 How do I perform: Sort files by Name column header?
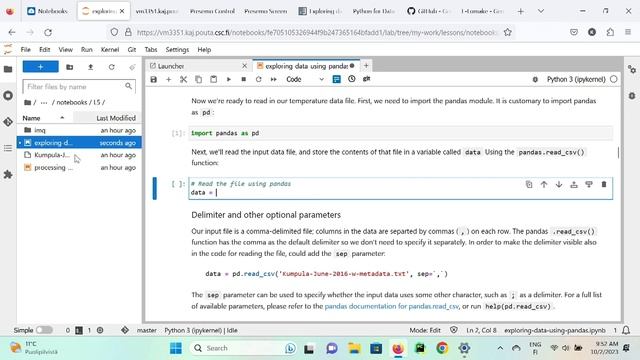point(45,118)
